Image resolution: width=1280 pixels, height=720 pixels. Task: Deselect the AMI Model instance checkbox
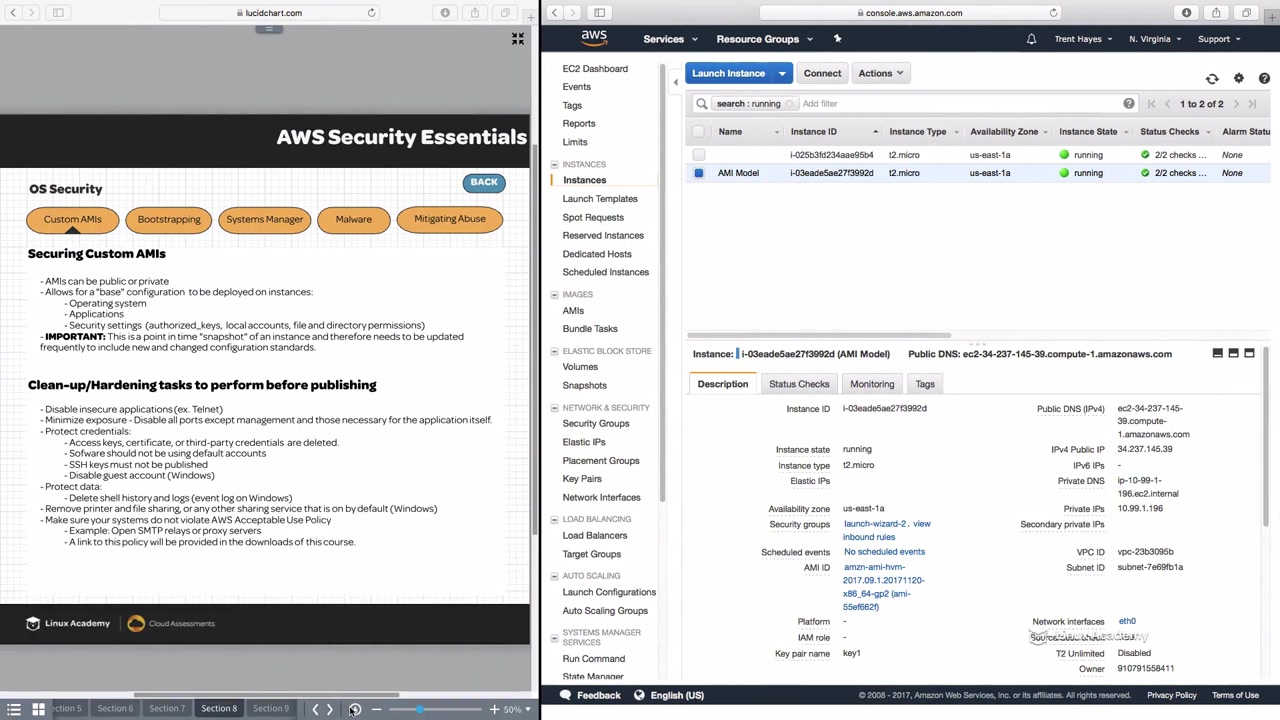(698, 173)
